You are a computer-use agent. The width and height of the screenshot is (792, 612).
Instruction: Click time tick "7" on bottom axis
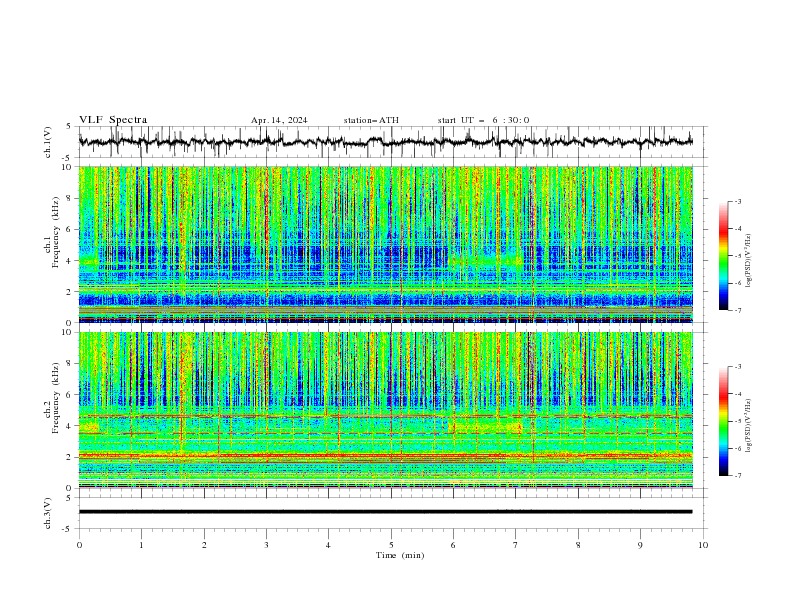[x=516, y=545]
